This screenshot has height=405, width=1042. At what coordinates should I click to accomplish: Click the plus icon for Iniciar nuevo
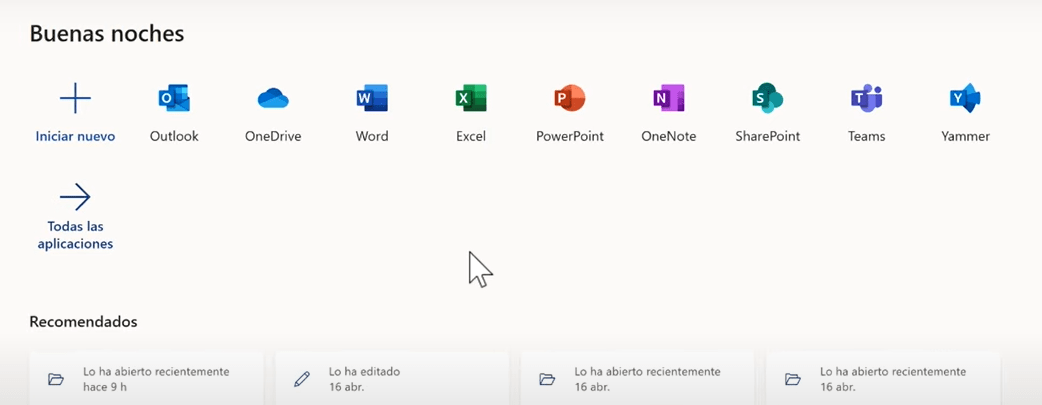pyautogui.click(x=75, y=98)
